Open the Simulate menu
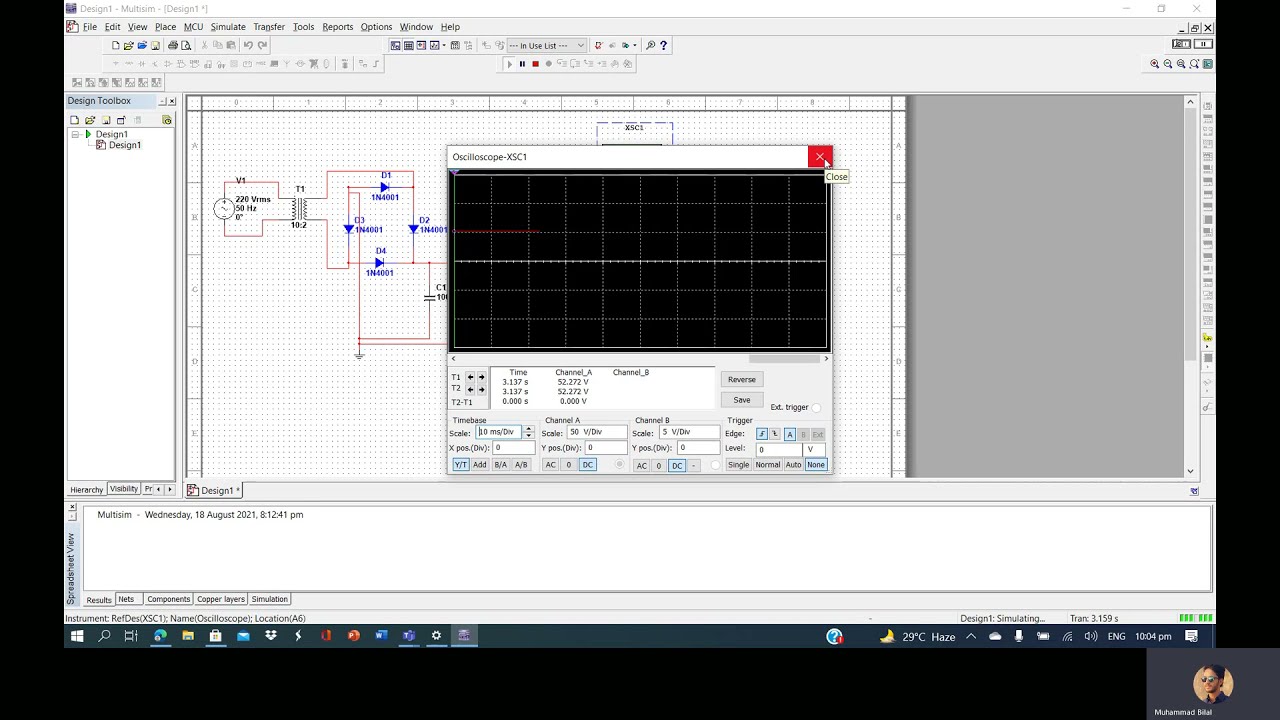This screenshot has height=720, width=1280. click(228, 27)
